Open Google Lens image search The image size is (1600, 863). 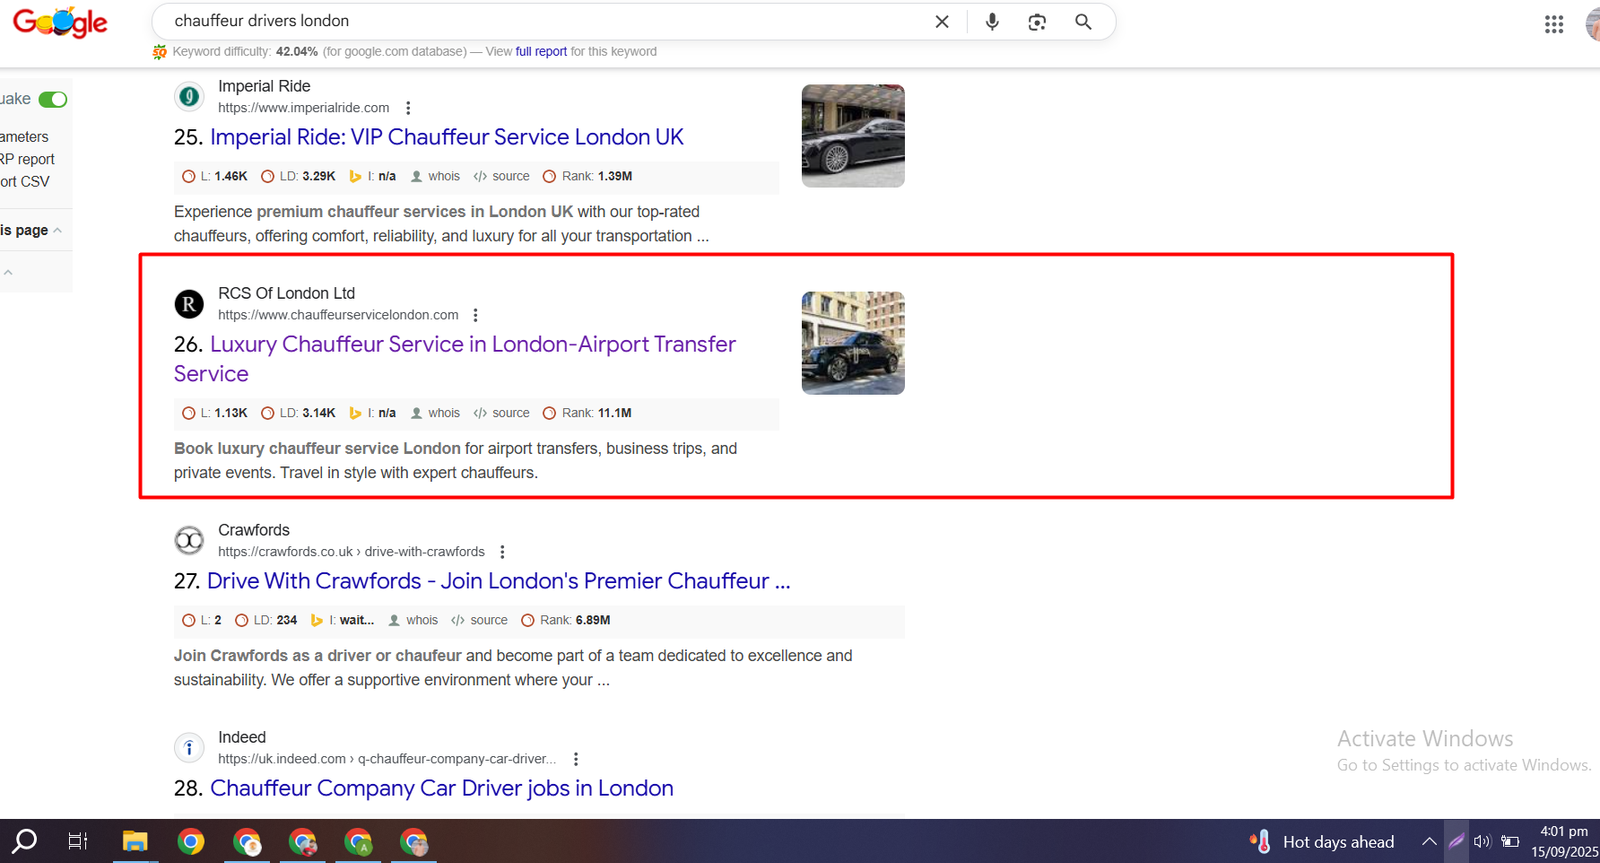tap(1037, 21)
